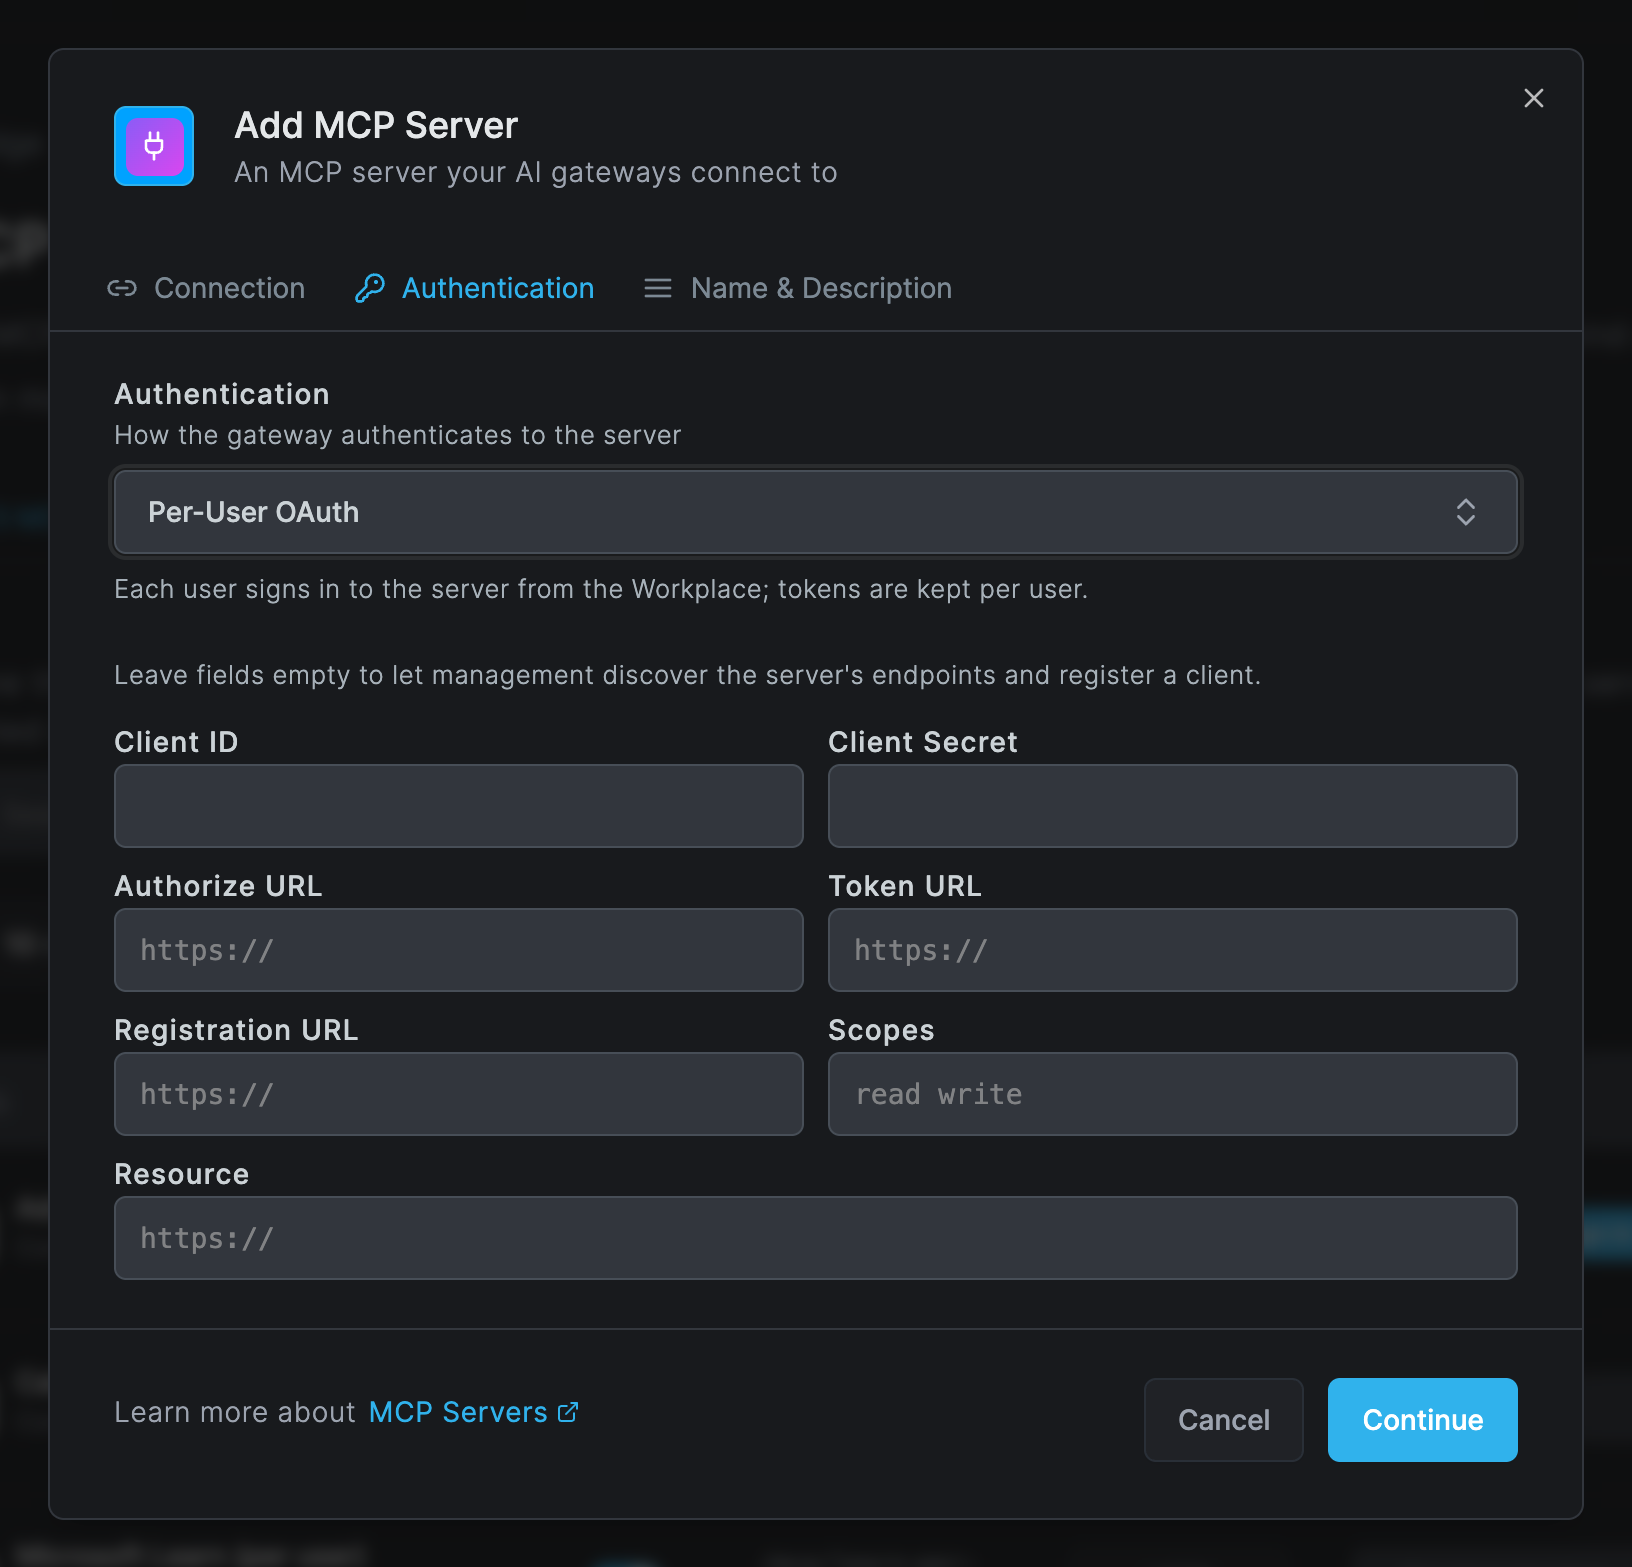This screenshot has width=1632, height=1567.
Task: Click the "Registration URL" field label
Action: pos(237,1030)
